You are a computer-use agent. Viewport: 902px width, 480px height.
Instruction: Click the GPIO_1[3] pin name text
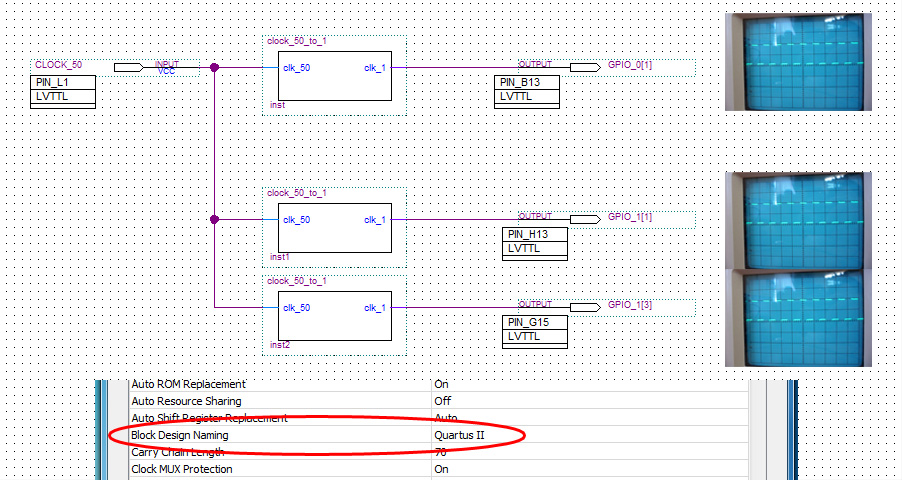630,305
